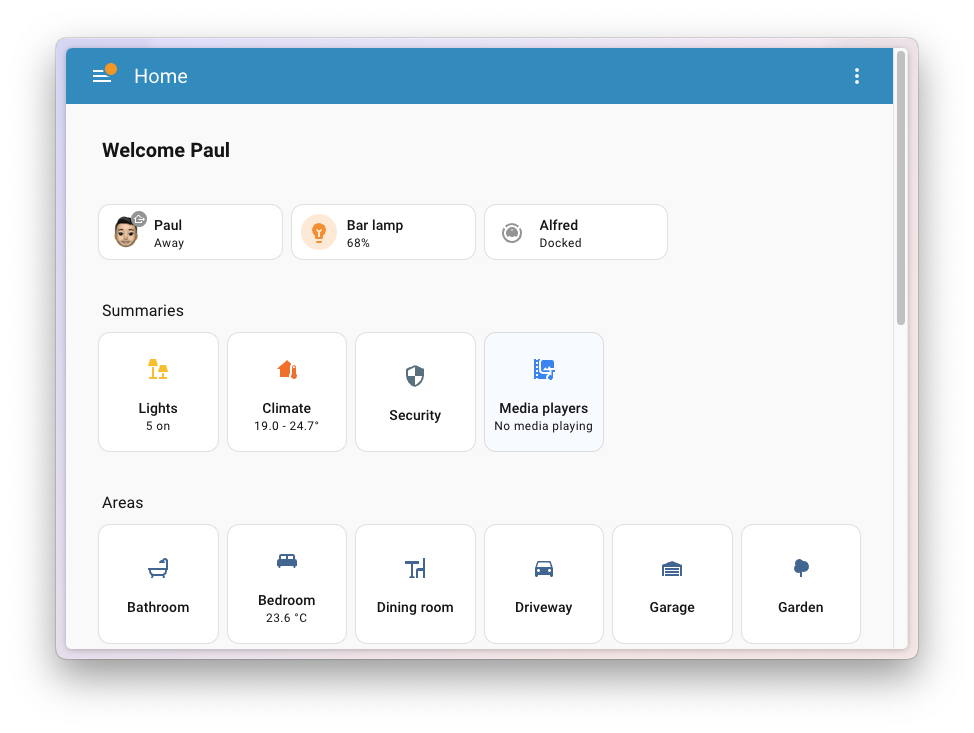This screenshot has width=974, height=733.
Task: Click the Garage door icon
Action: [671, 568]
